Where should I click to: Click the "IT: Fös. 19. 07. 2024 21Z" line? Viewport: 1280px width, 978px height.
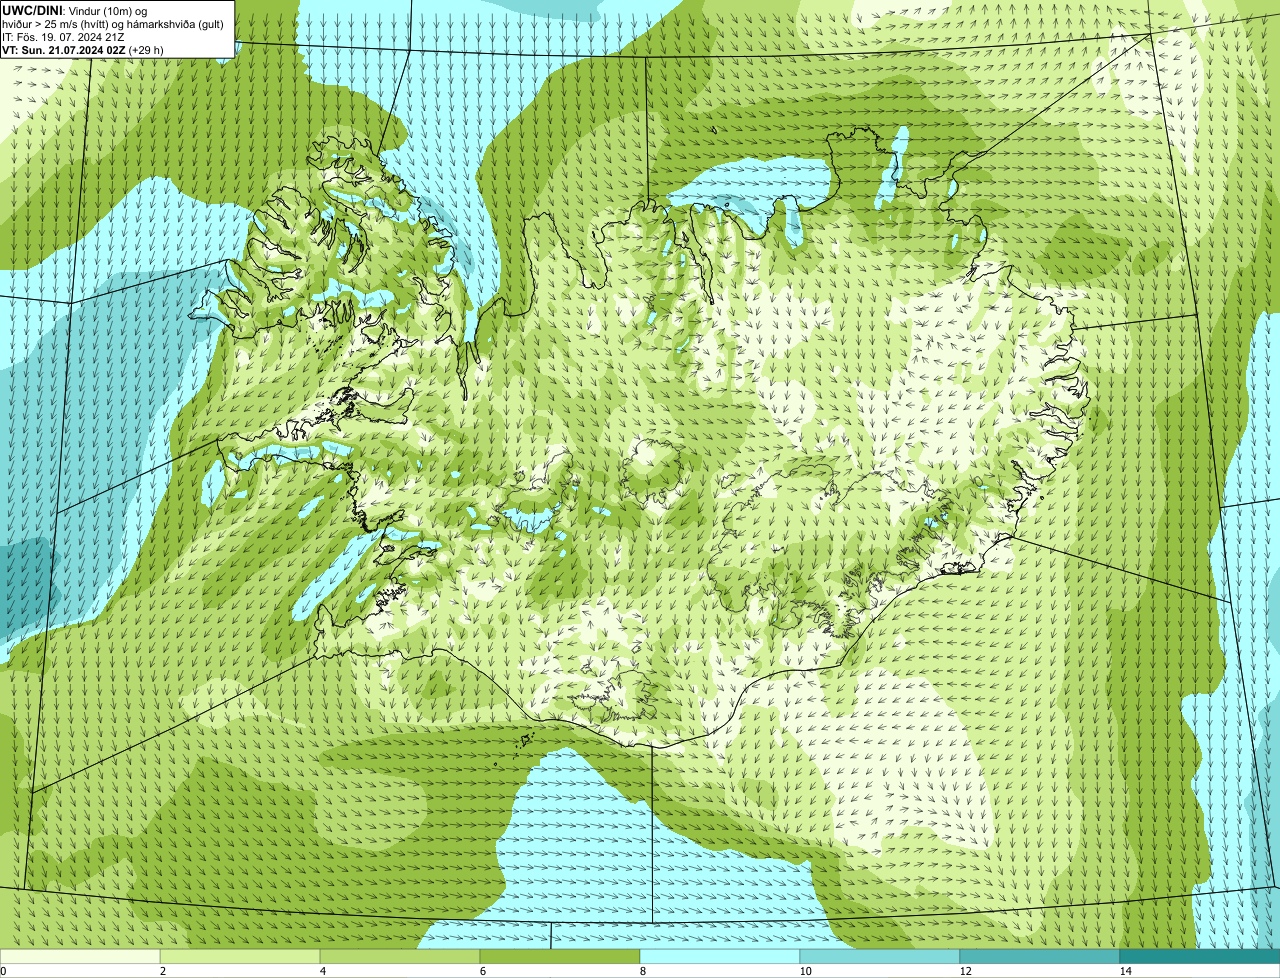63,37
